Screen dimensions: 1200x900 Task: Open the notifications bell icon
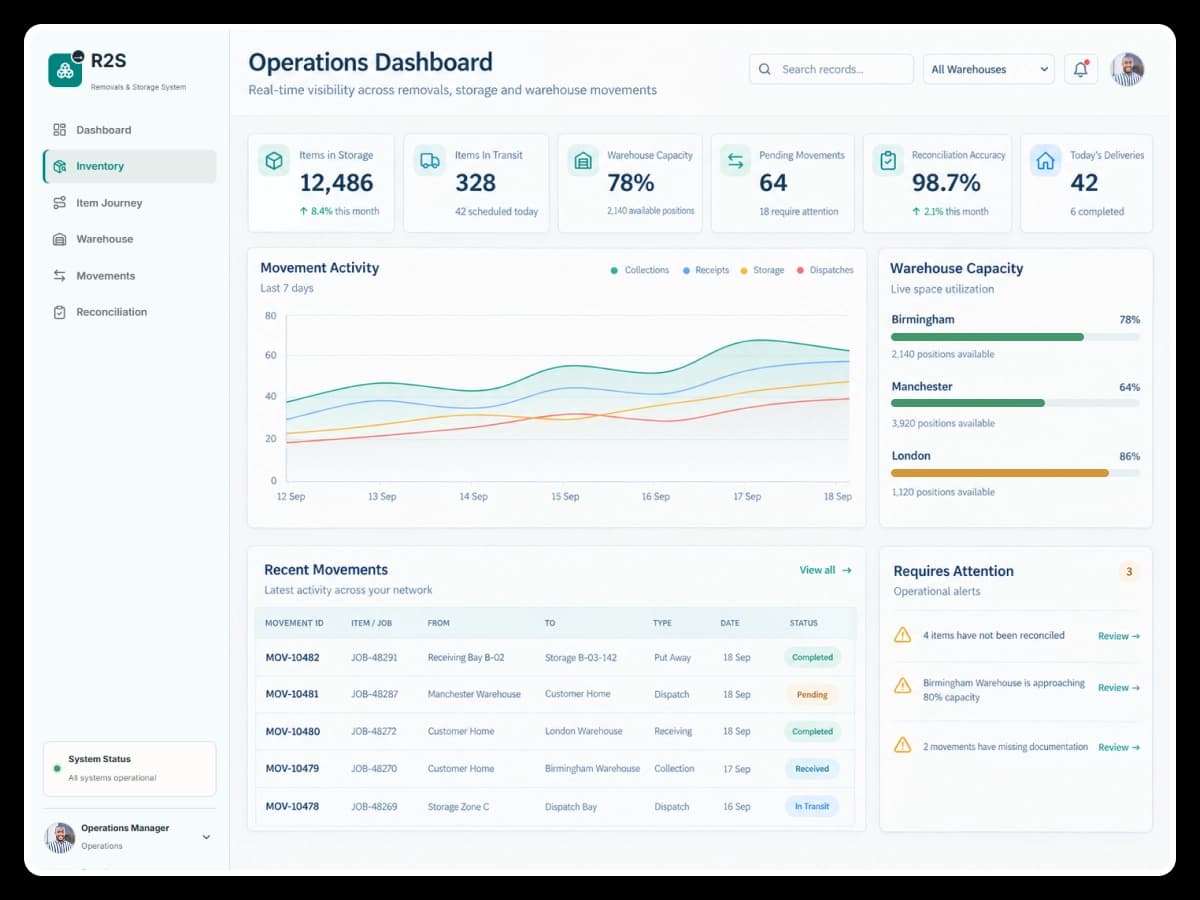click(x=1081, y=69)
